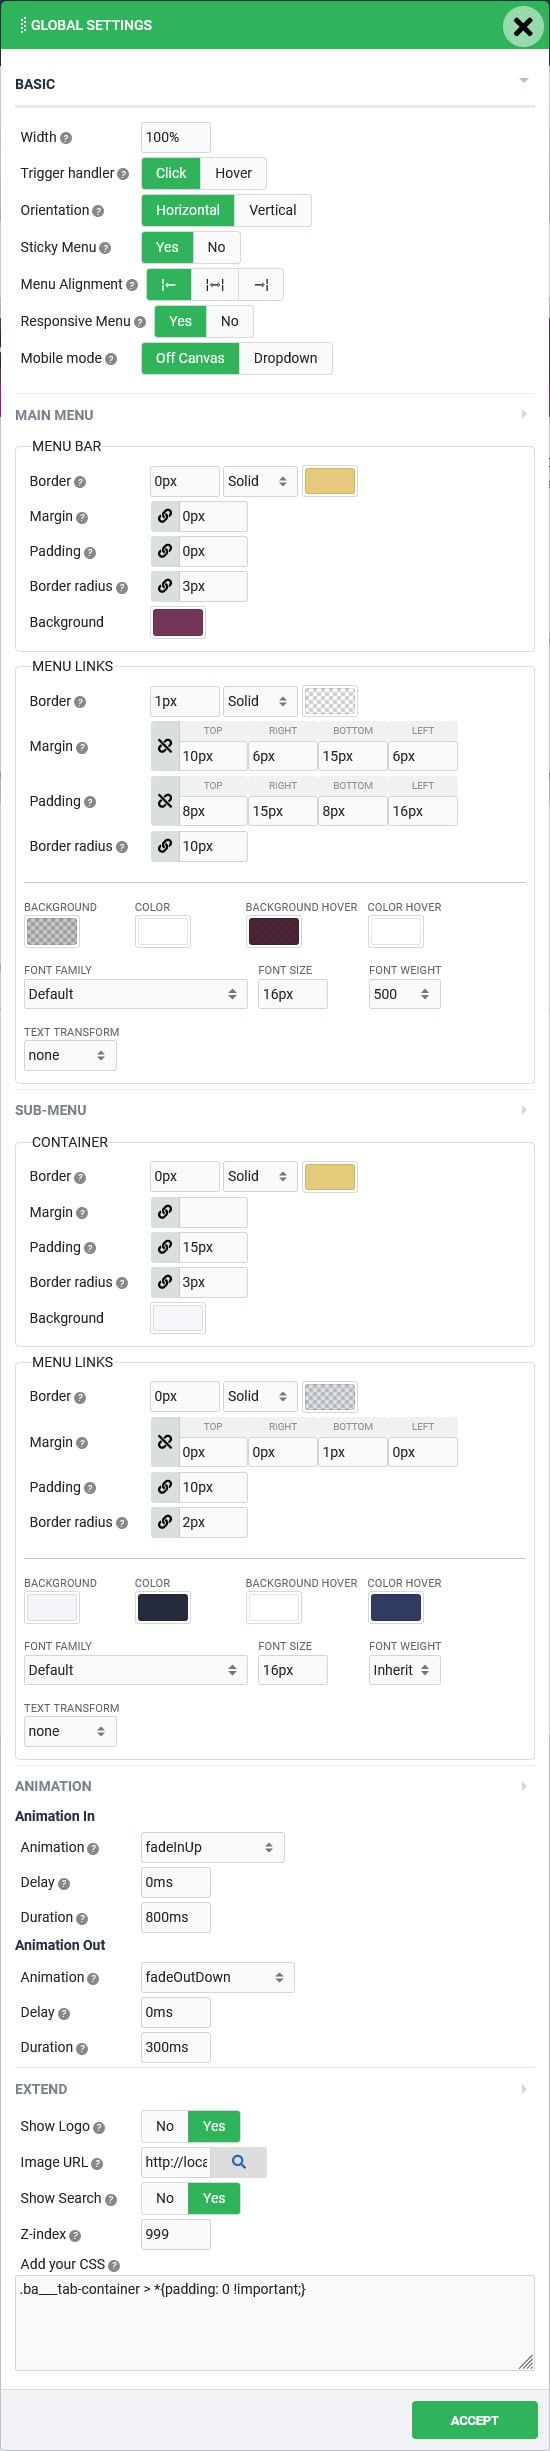Link Menu Links margin sides together
Screen dimensions: 550x2451
[165, 746]
